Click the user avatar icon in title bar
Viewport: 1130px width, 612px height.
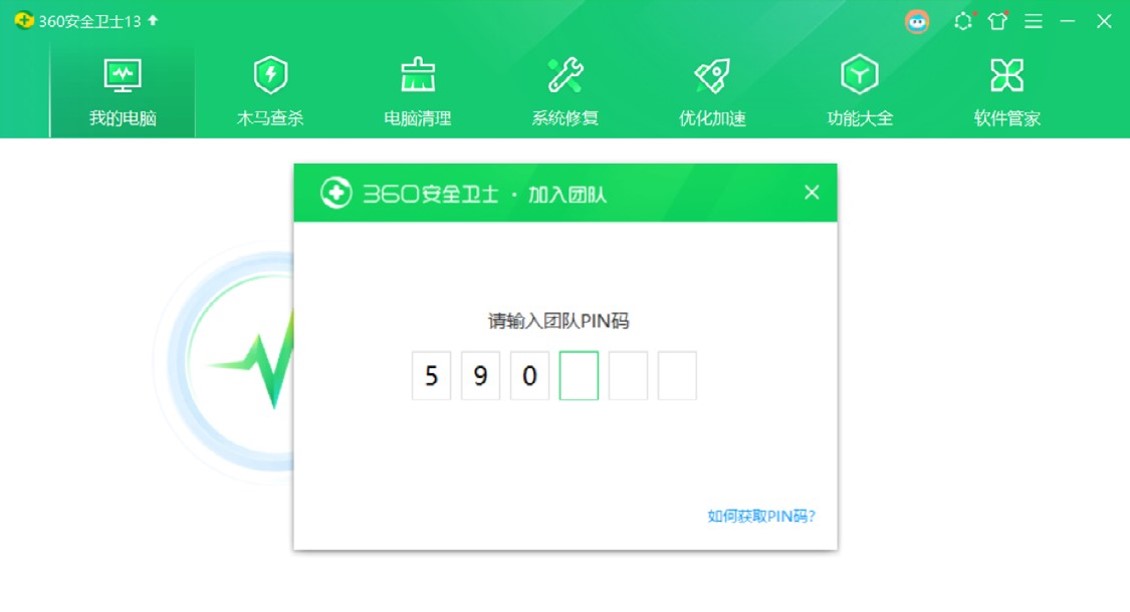coord(917,22)
